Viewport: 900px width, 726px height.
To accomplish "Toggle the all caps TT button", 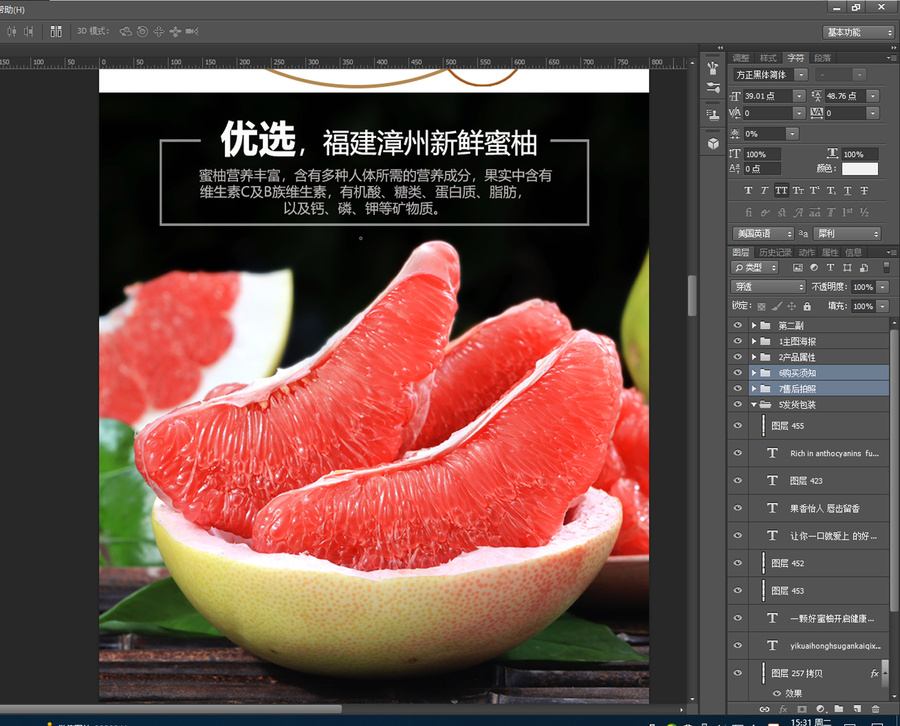I will [x=781, y=191].
